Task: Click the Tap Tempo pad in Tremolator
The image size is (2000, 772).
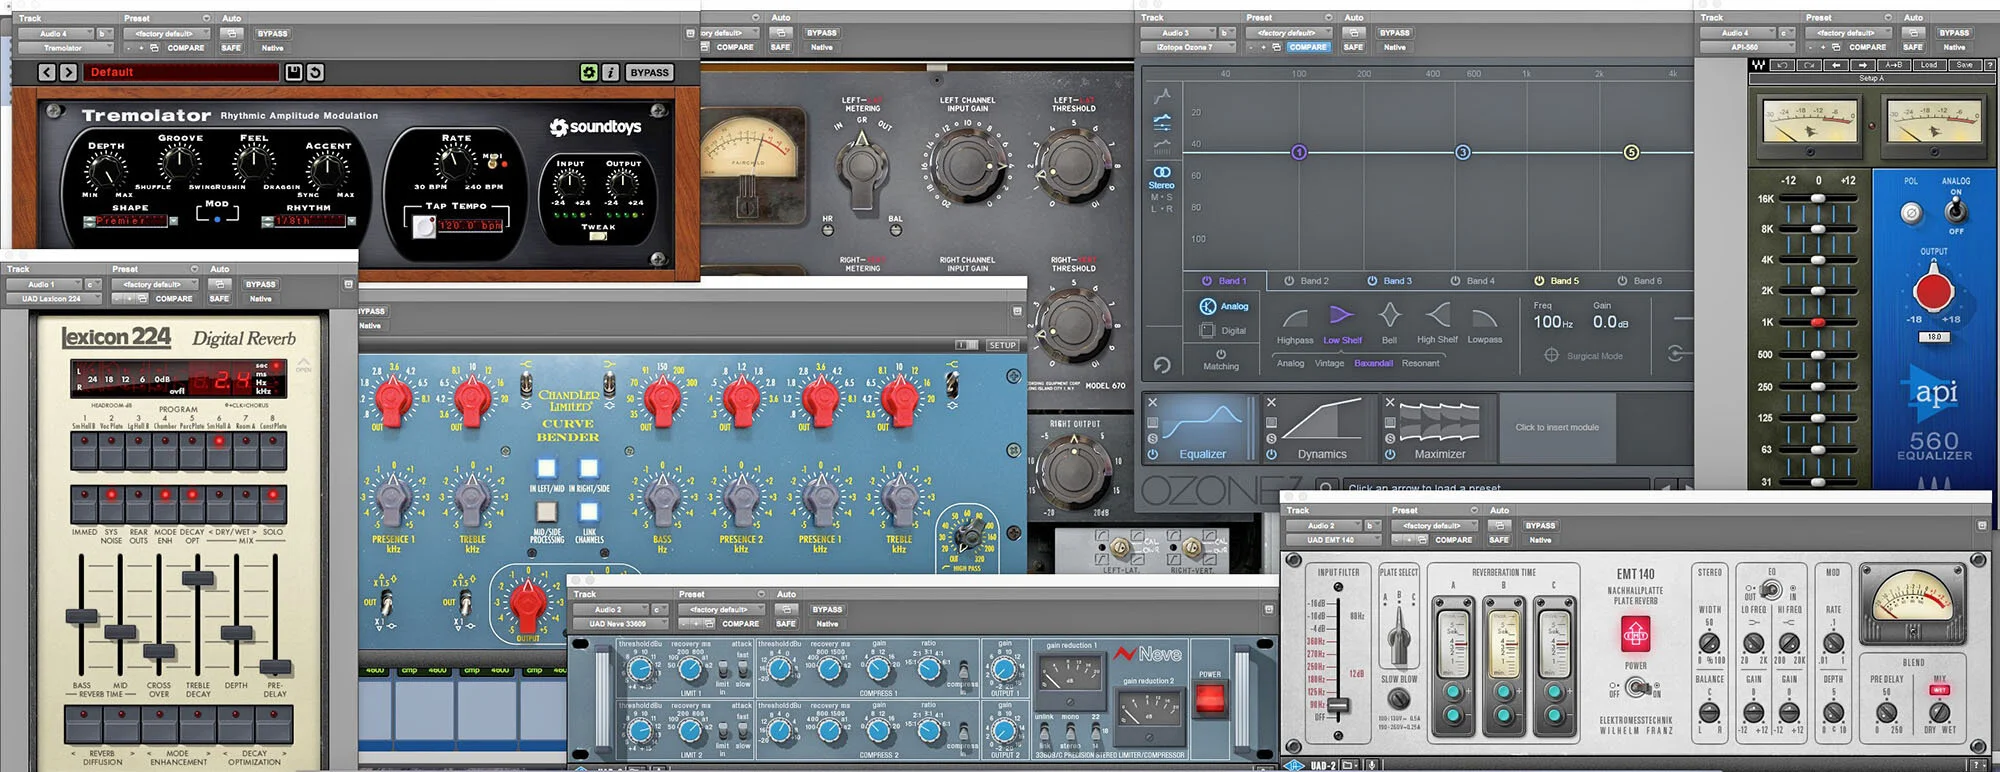Action: (x=424, y=226)
